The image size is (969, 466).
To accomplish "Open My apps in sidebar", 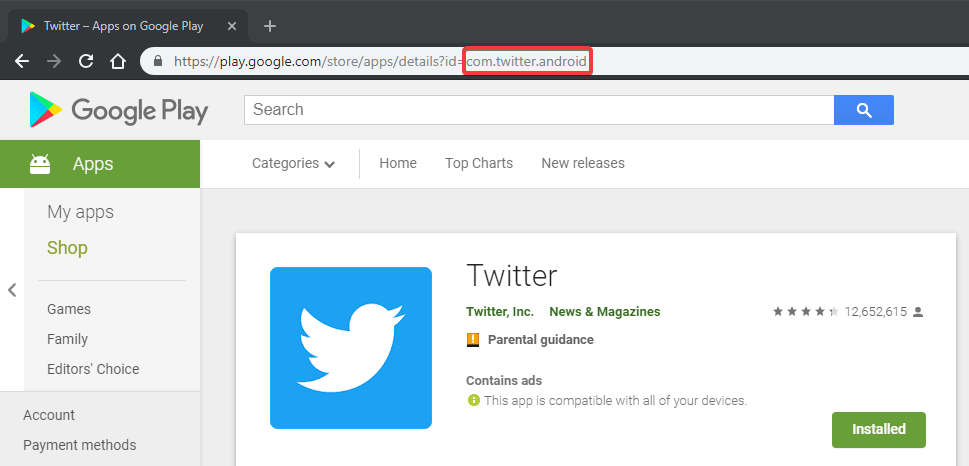I will [80, 212].
